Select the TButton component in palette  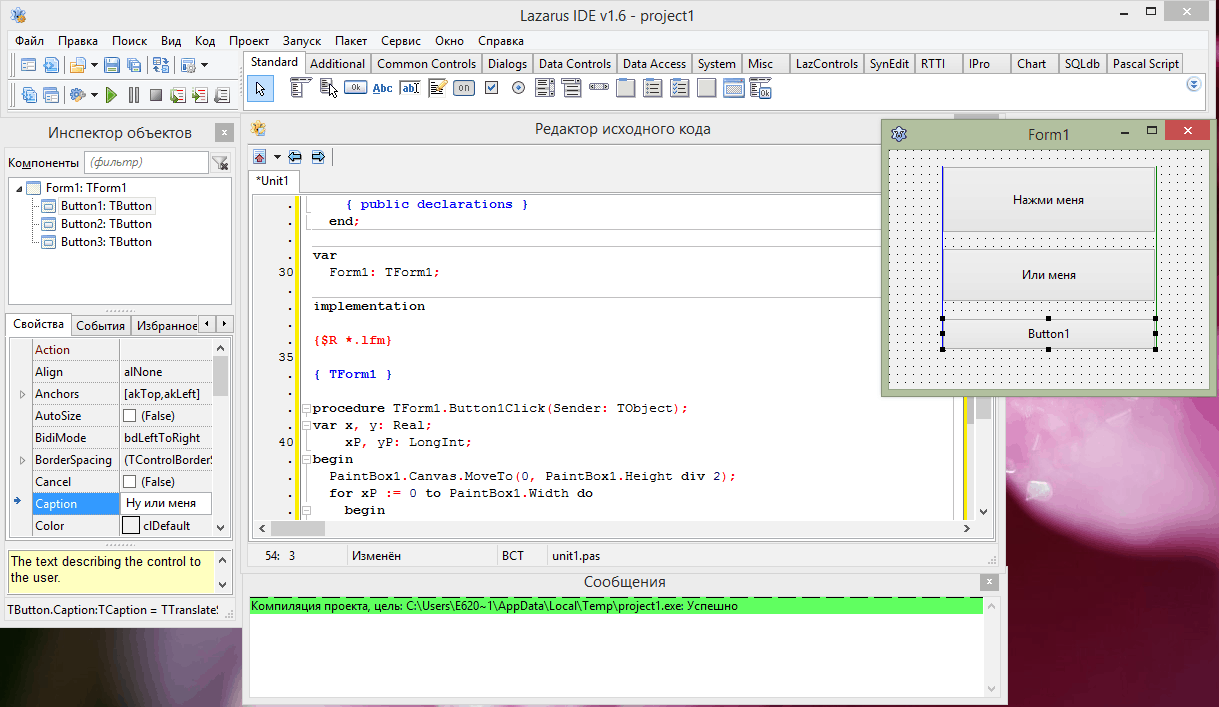point(355,88)
